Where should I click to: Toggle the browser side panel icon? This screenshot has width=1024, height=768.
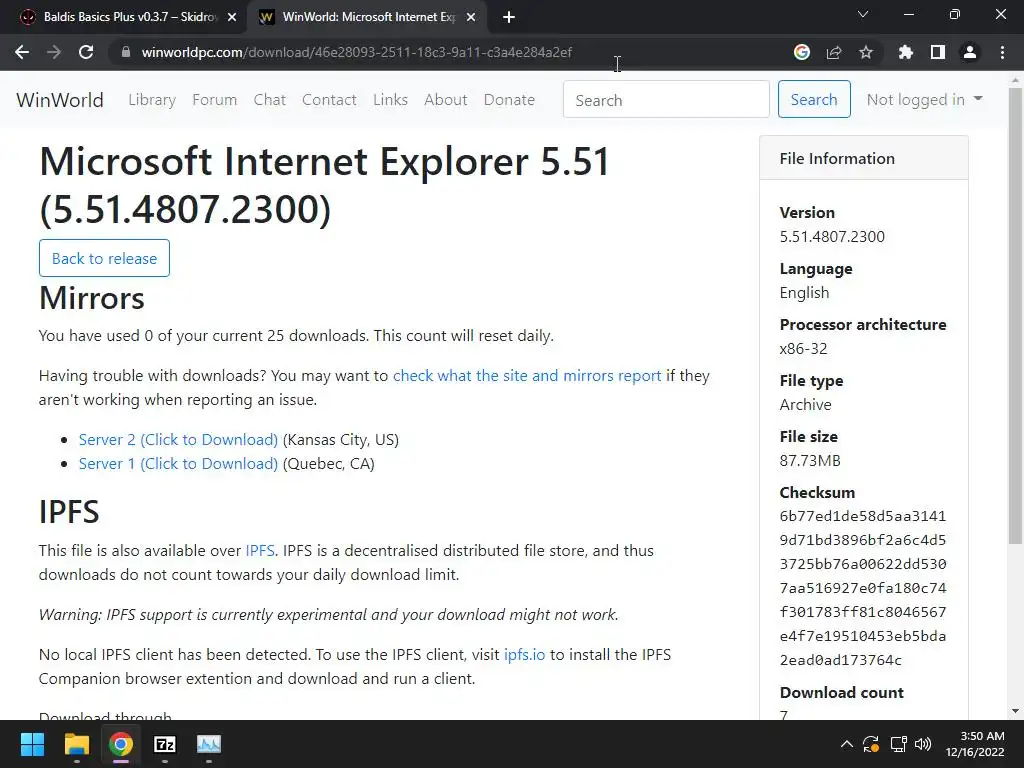tap(938, 52)
